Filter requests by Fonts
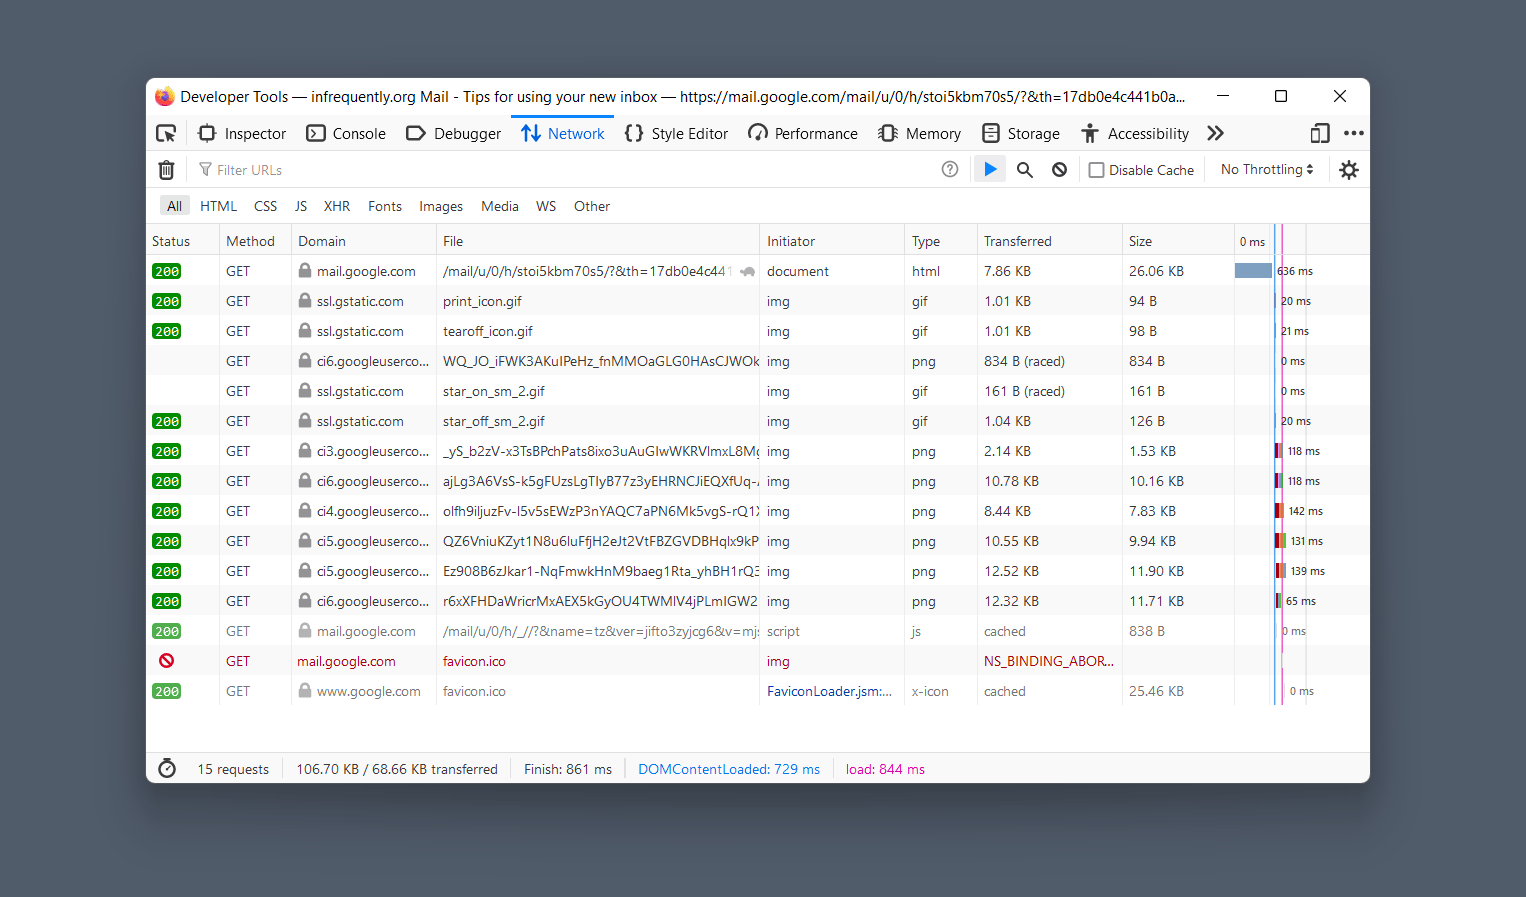The width and height of the screenshot is (1526, 897). pos(385,206)
